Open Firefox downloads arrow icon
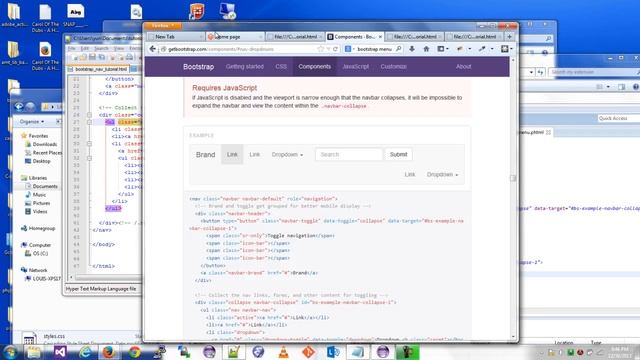This screenshot has width=640, height=360. 412,49
